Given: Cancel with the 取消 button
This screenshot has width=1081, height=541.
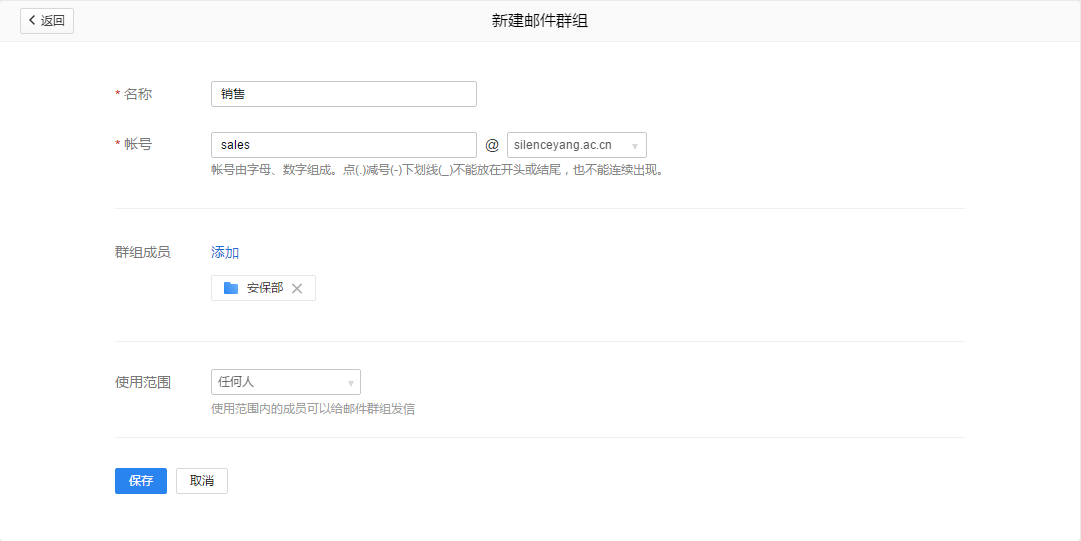Looking at the screenshot, I should [x=202, y=481].
